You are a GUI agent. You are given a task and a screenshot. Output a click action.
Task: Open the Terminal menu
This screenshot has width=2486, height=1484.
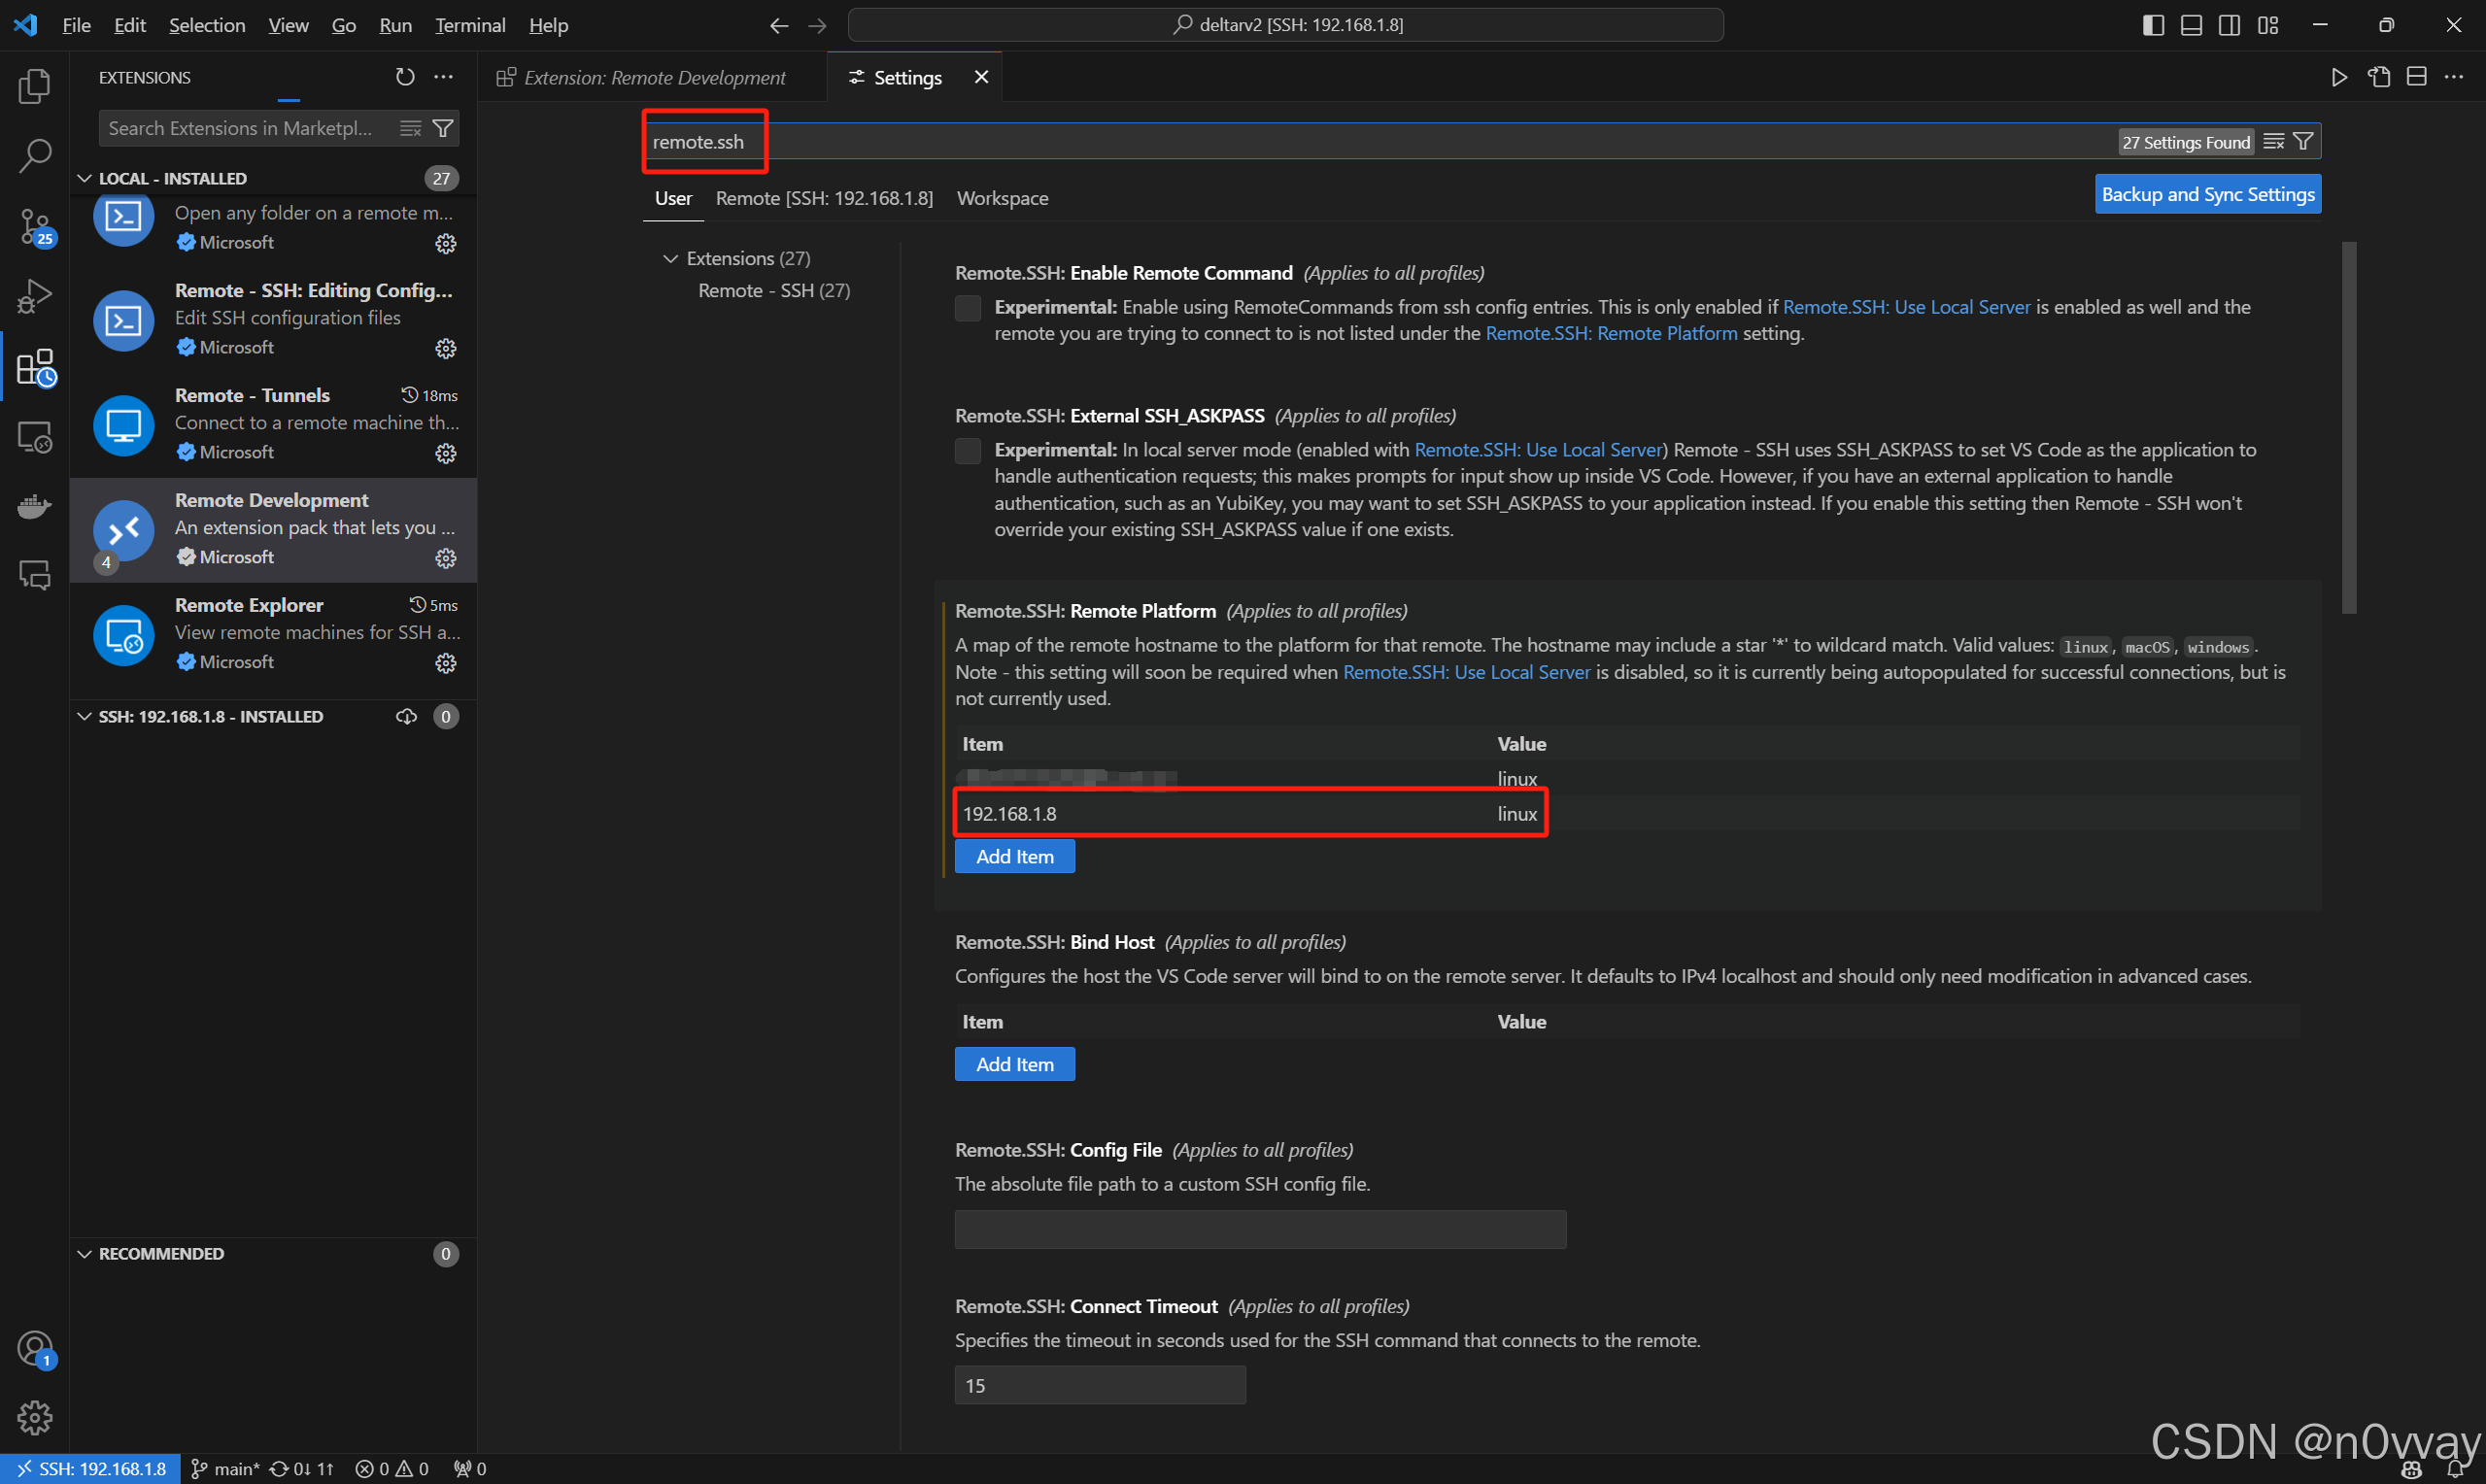(469, 25)
